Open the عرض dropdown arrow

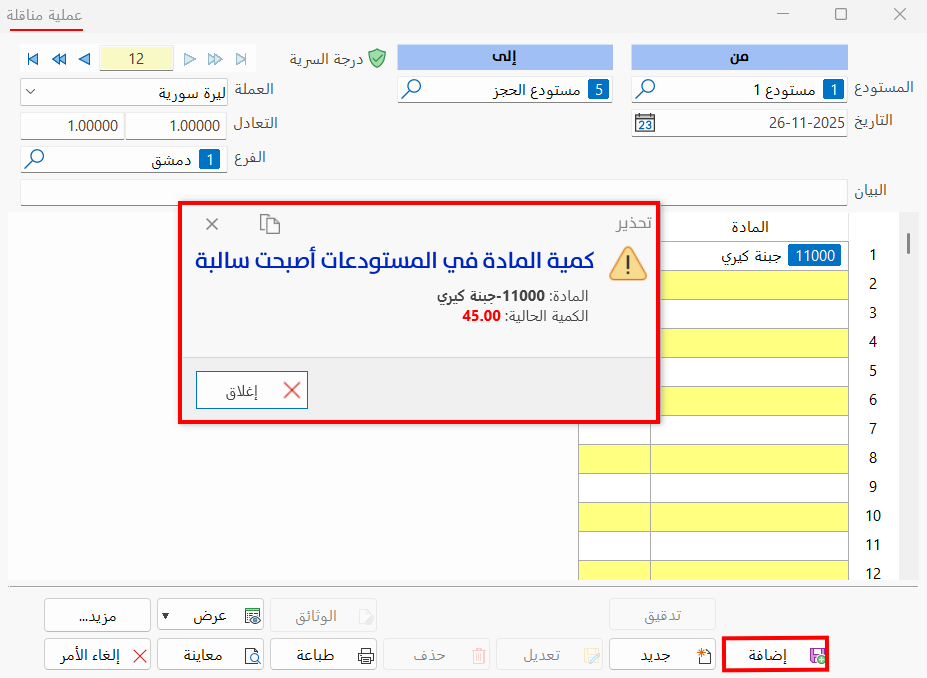(165, 616)
